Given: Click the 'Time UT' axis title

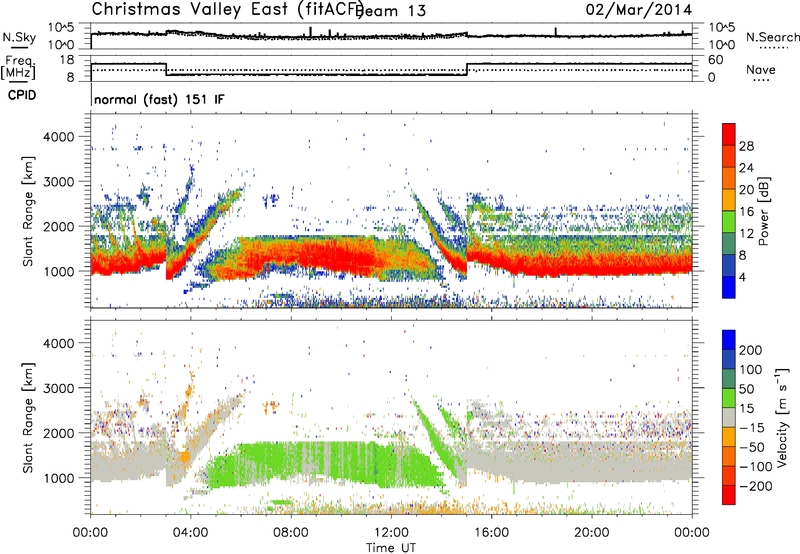Looking at the screenshot, I should click(391, 548).
